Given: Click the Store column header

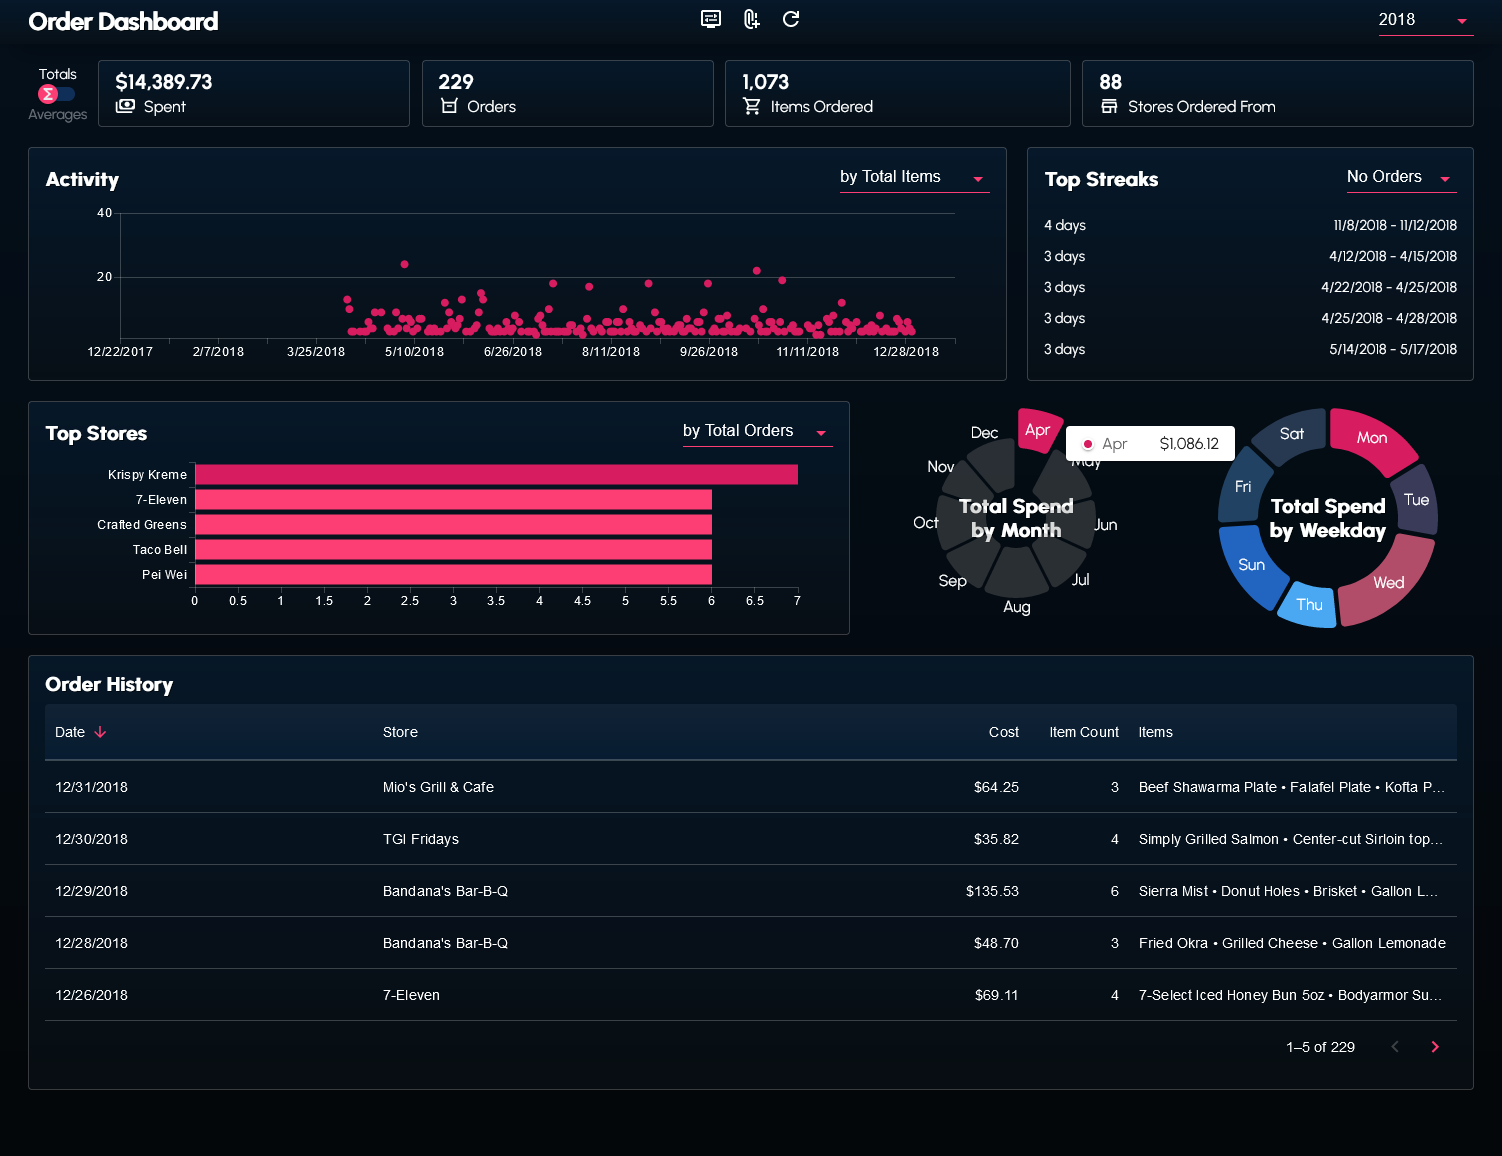Looking at the screenshot, I should point(400,732).
